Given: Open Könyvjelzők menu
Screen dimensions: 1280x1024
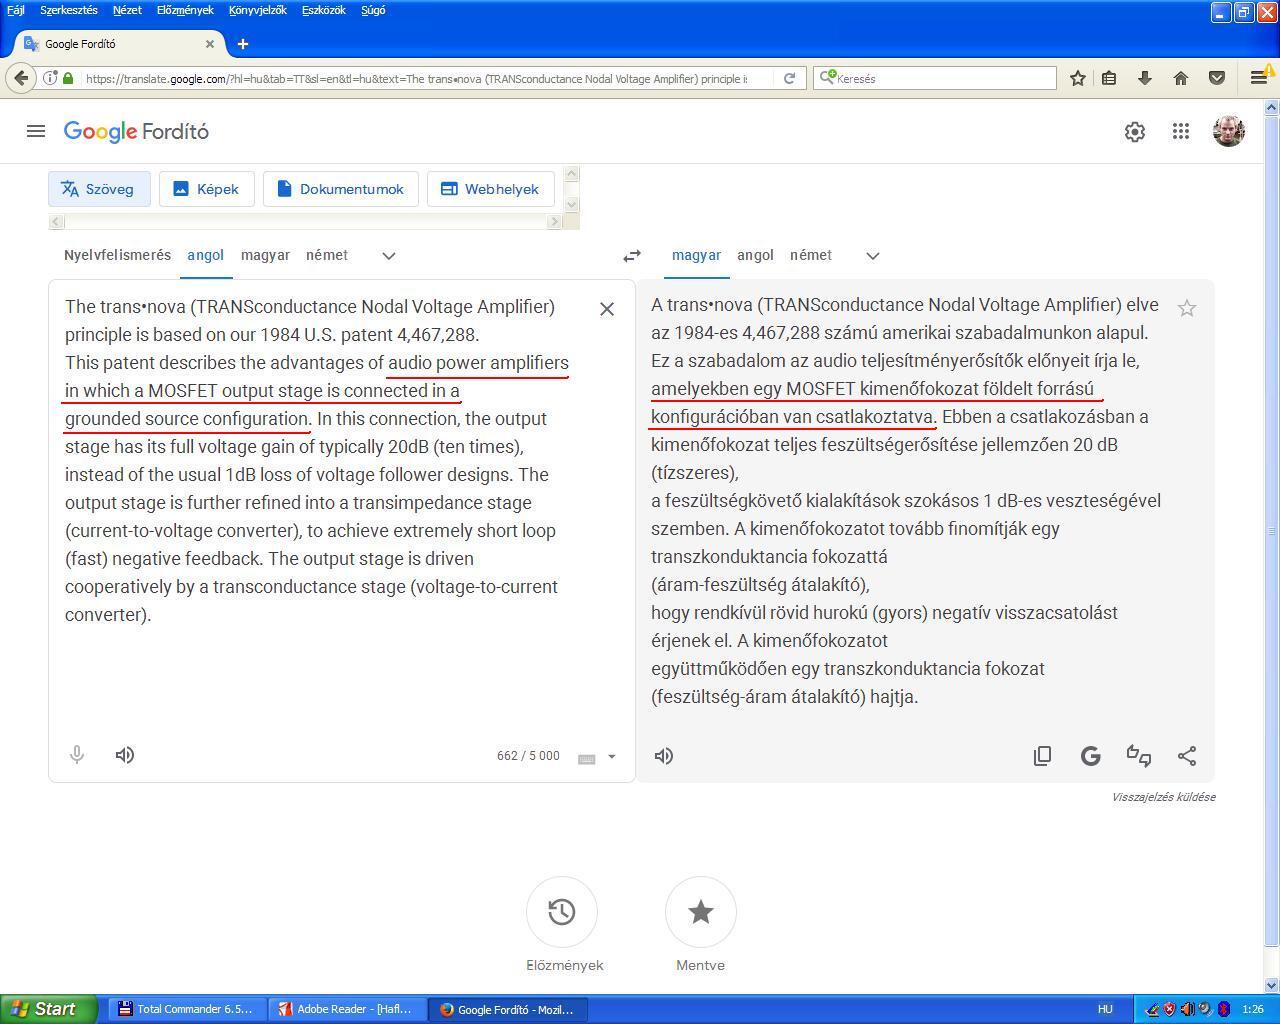Looking at the screenshot, I should (x=258, y=10).
